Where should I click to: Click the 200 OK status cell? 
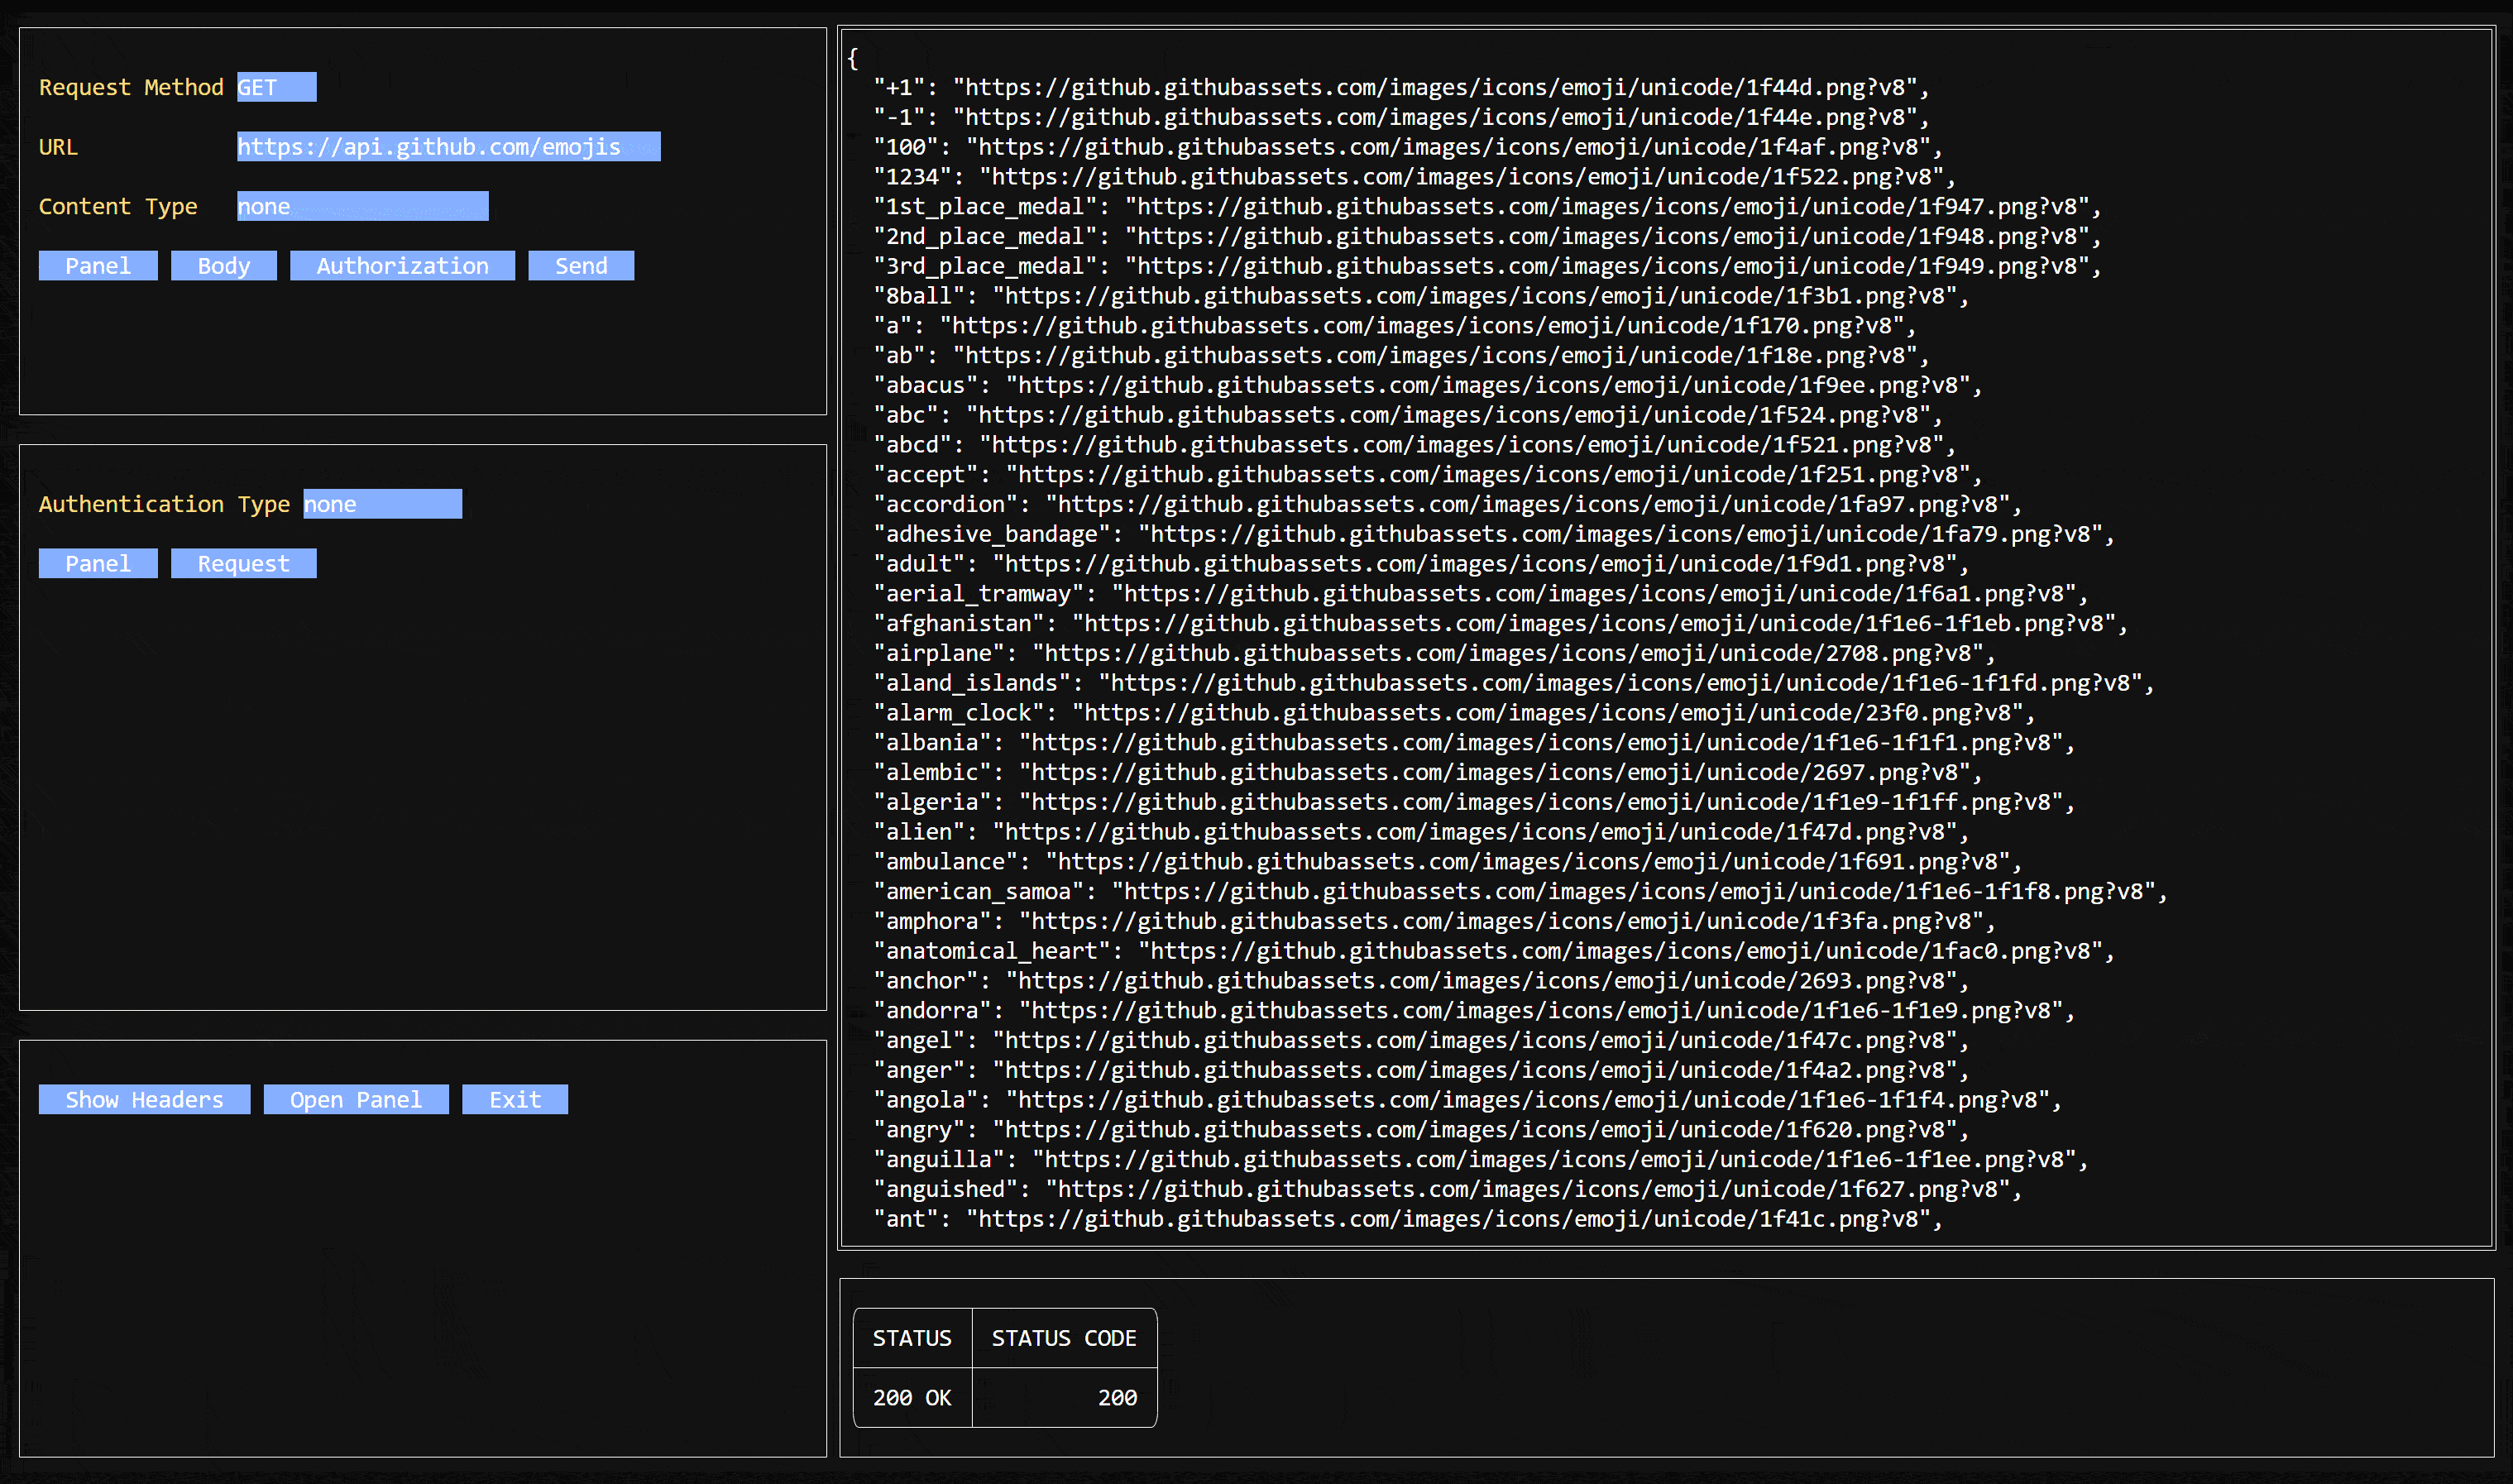(911, 1397)
